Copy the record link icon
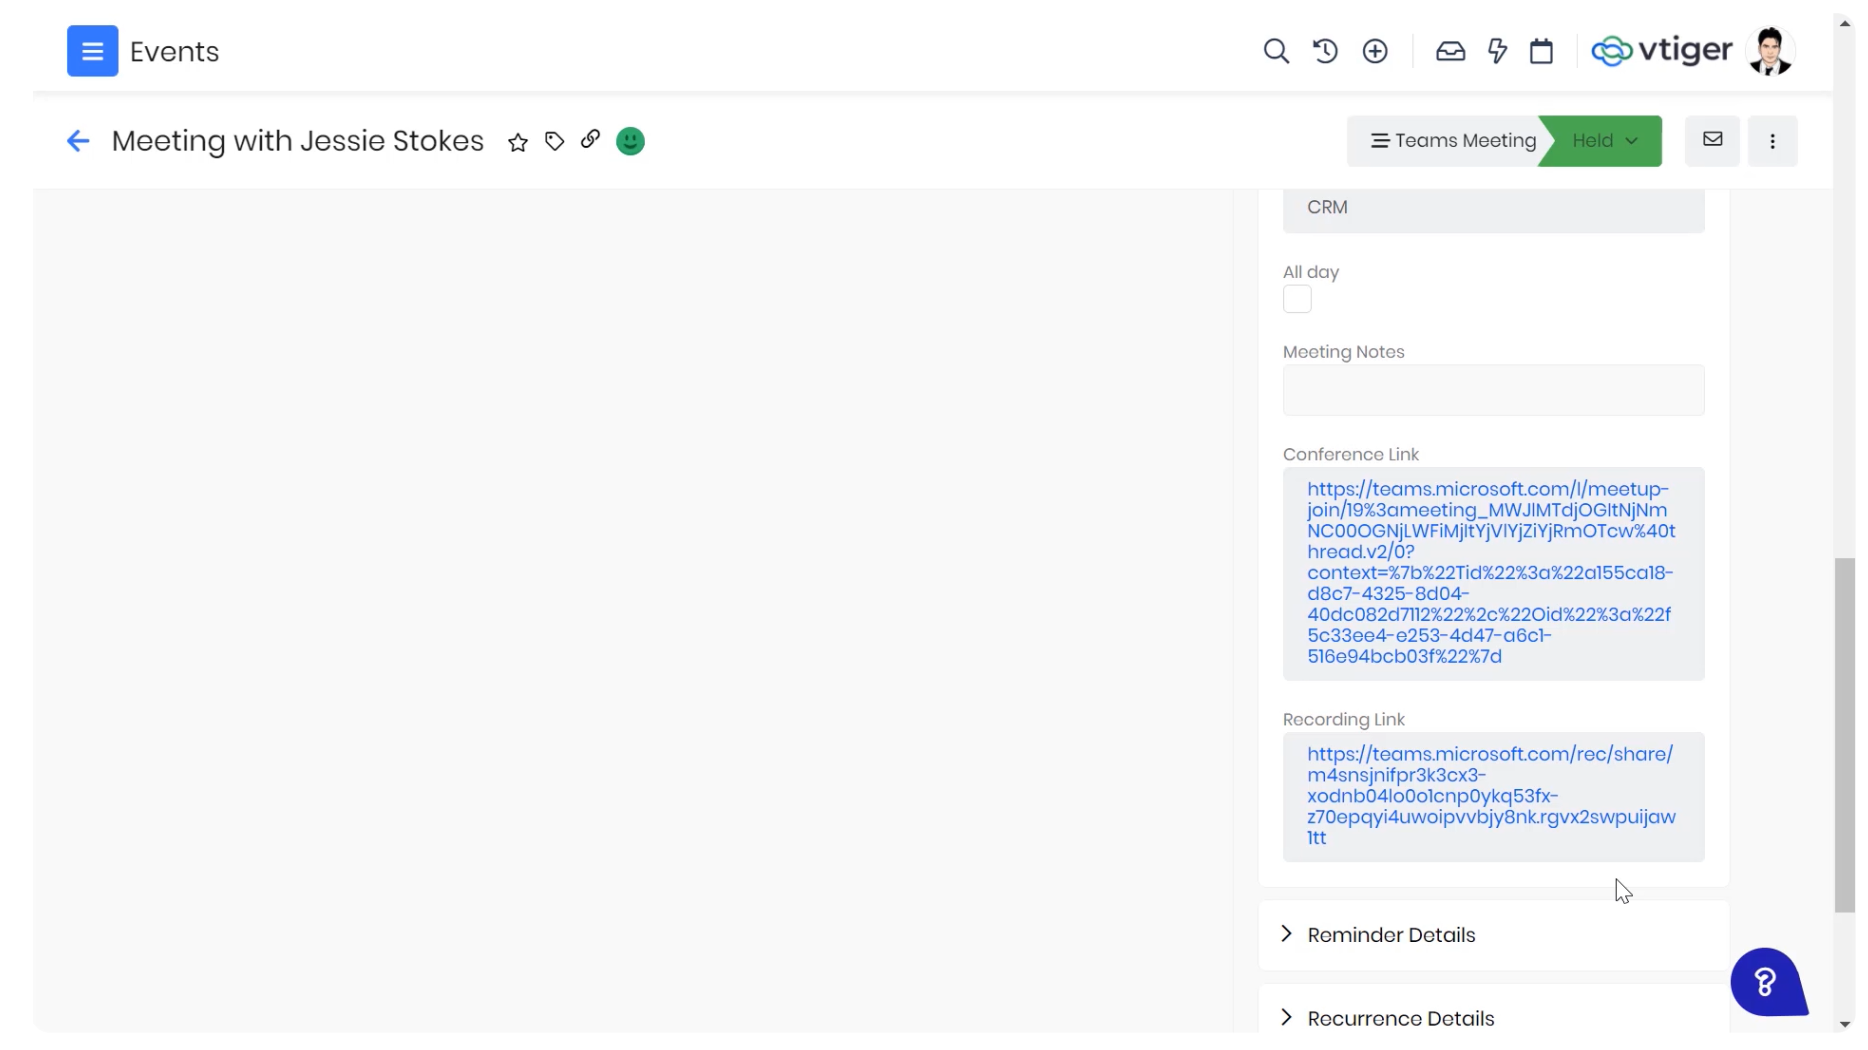1868x1050 pixels. point(590,139)
